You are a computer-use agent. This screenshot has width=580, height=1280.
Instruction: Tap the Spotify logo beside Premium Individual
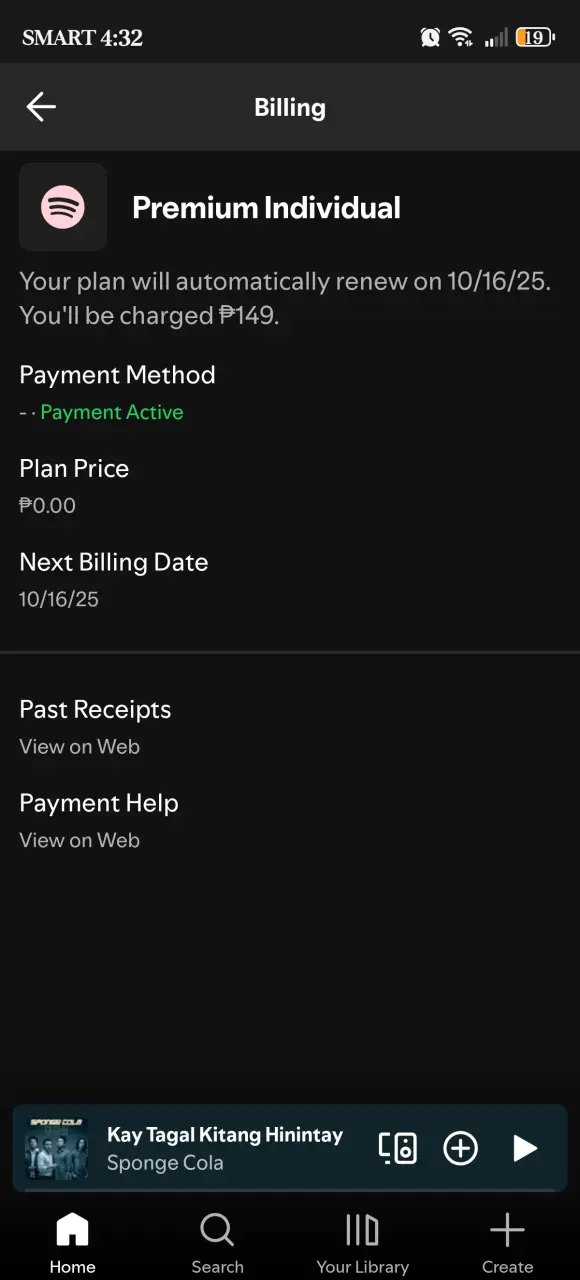[63, 207]
